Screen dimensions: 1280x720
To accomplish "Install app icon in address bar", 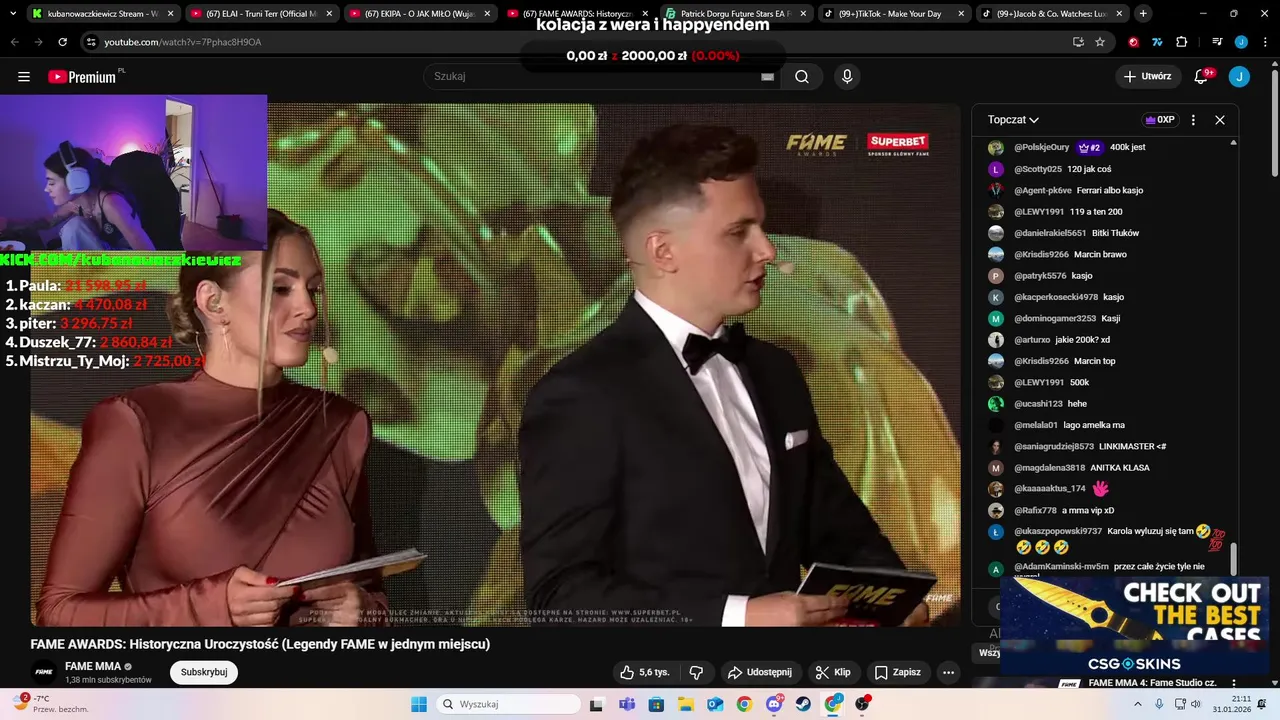I will tap(1078, 42).
